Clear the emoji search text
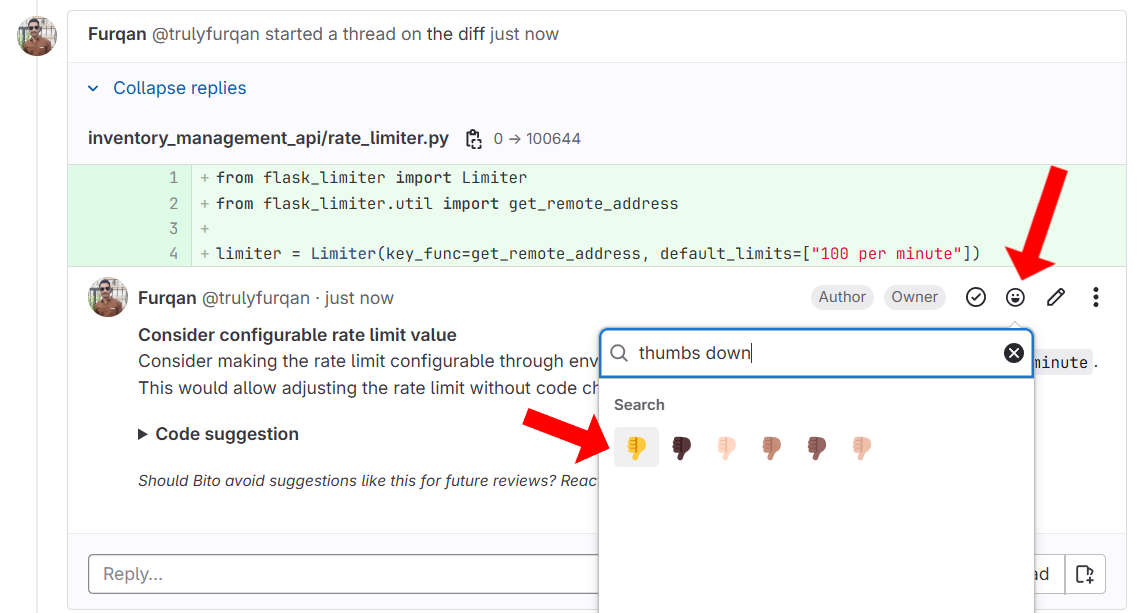 click(1014, 353)
